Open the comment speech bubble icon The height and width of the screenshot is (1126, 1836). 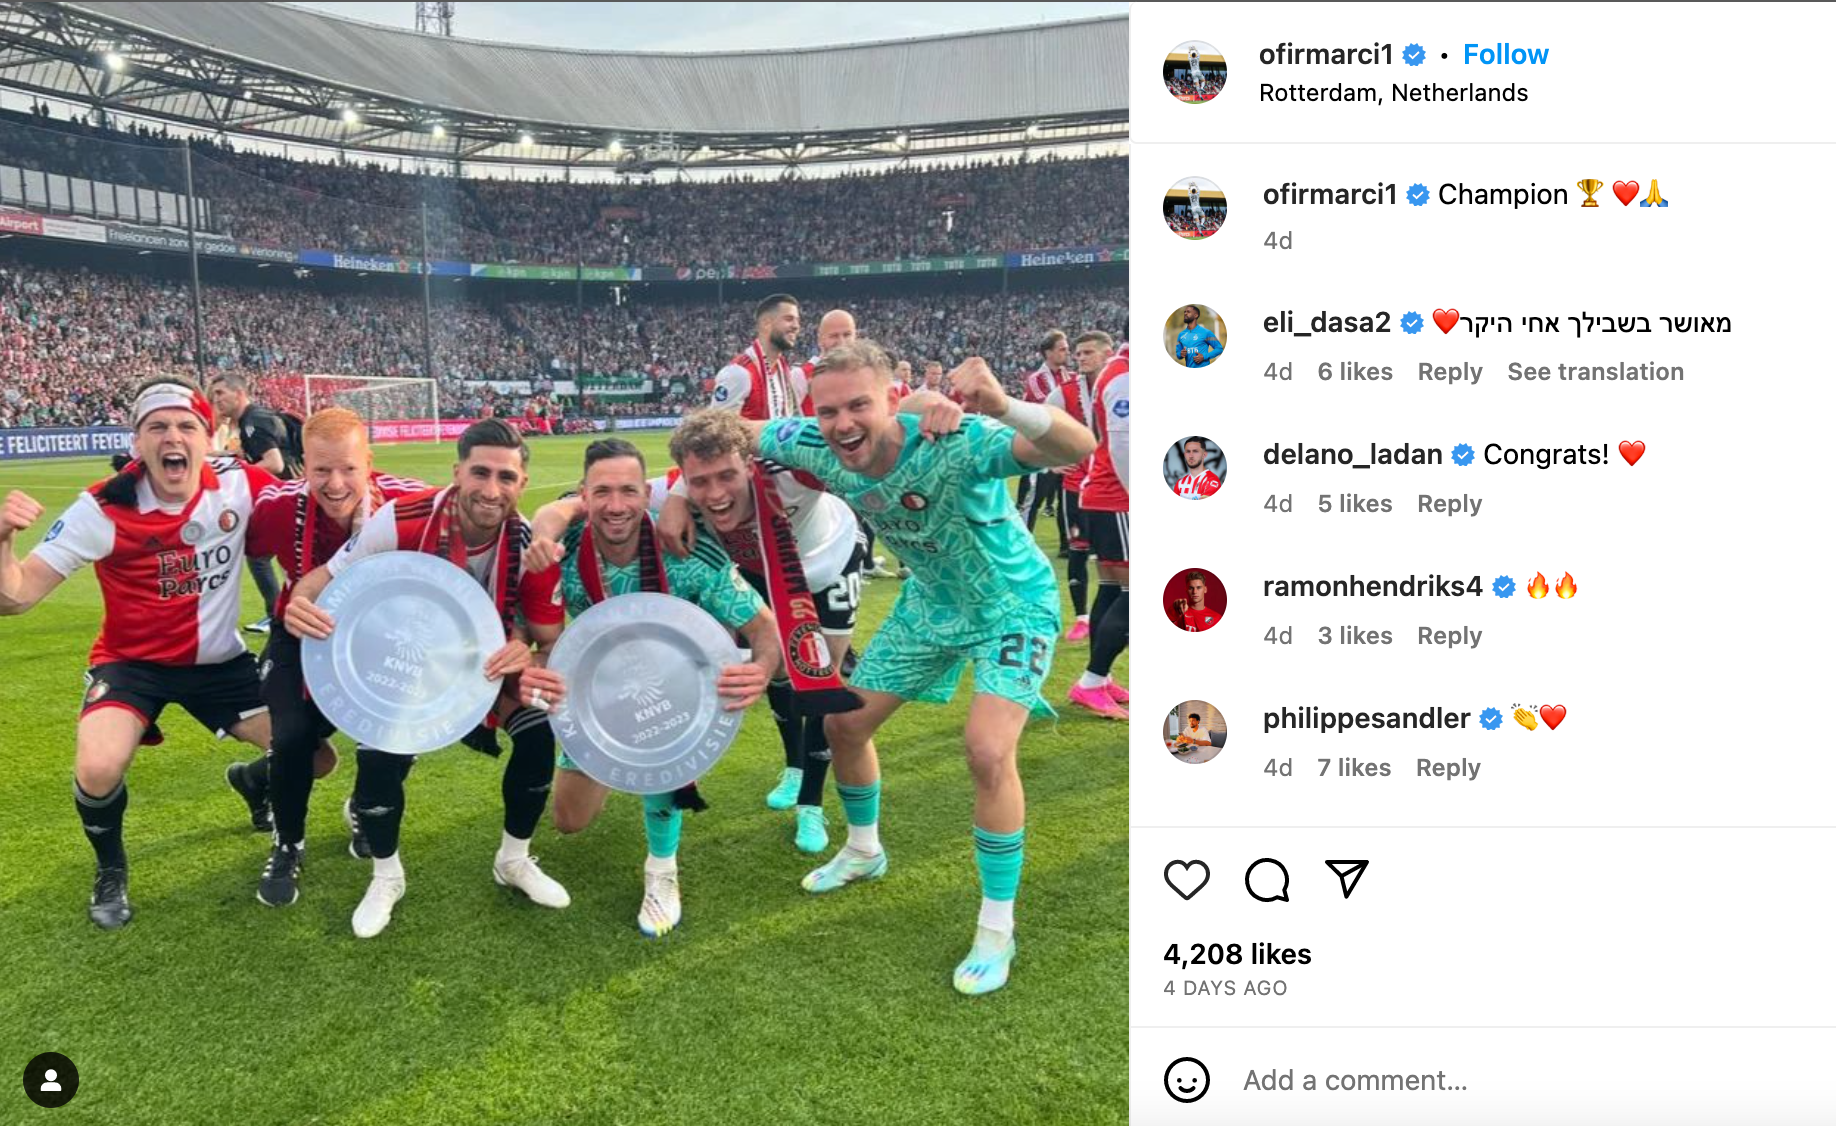(1267, 880)
